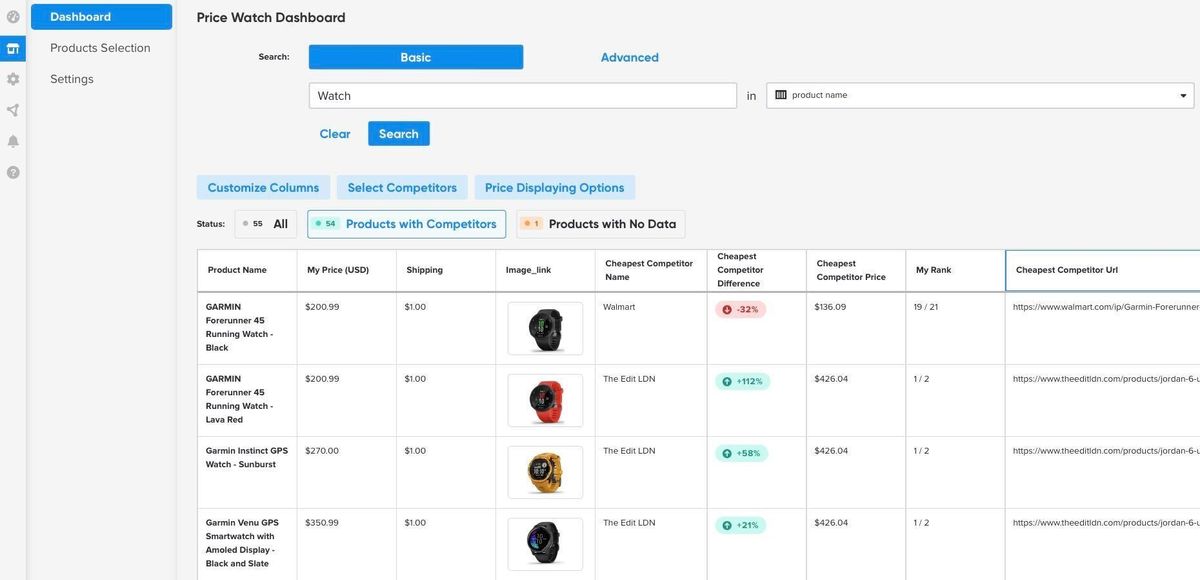Click the Cheapest Competitor Name header
This screenshot has width=1200, height=580.
point(651,270)
